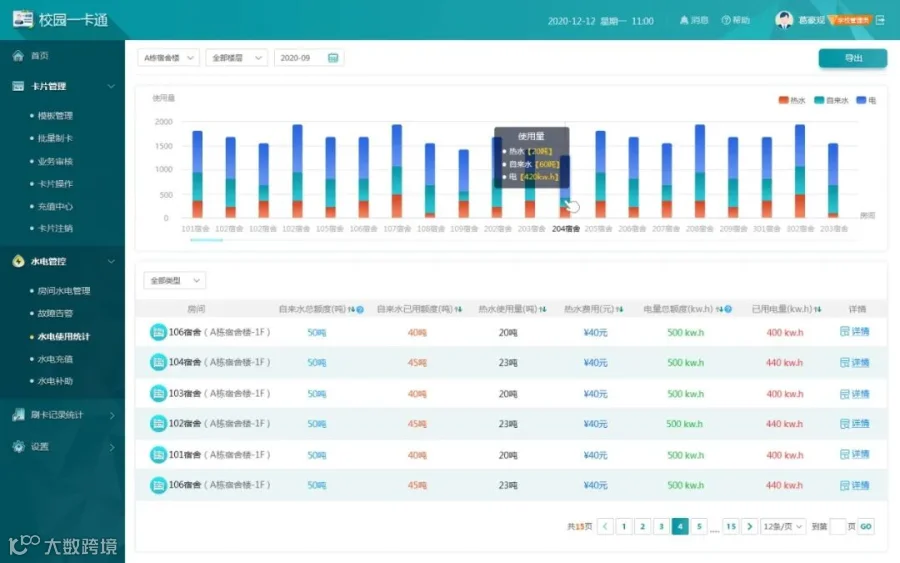Open 详情 link for 104宿舍 row
Image resolution: width=900 pixels, height=563 pixels.
coord(855,363)
